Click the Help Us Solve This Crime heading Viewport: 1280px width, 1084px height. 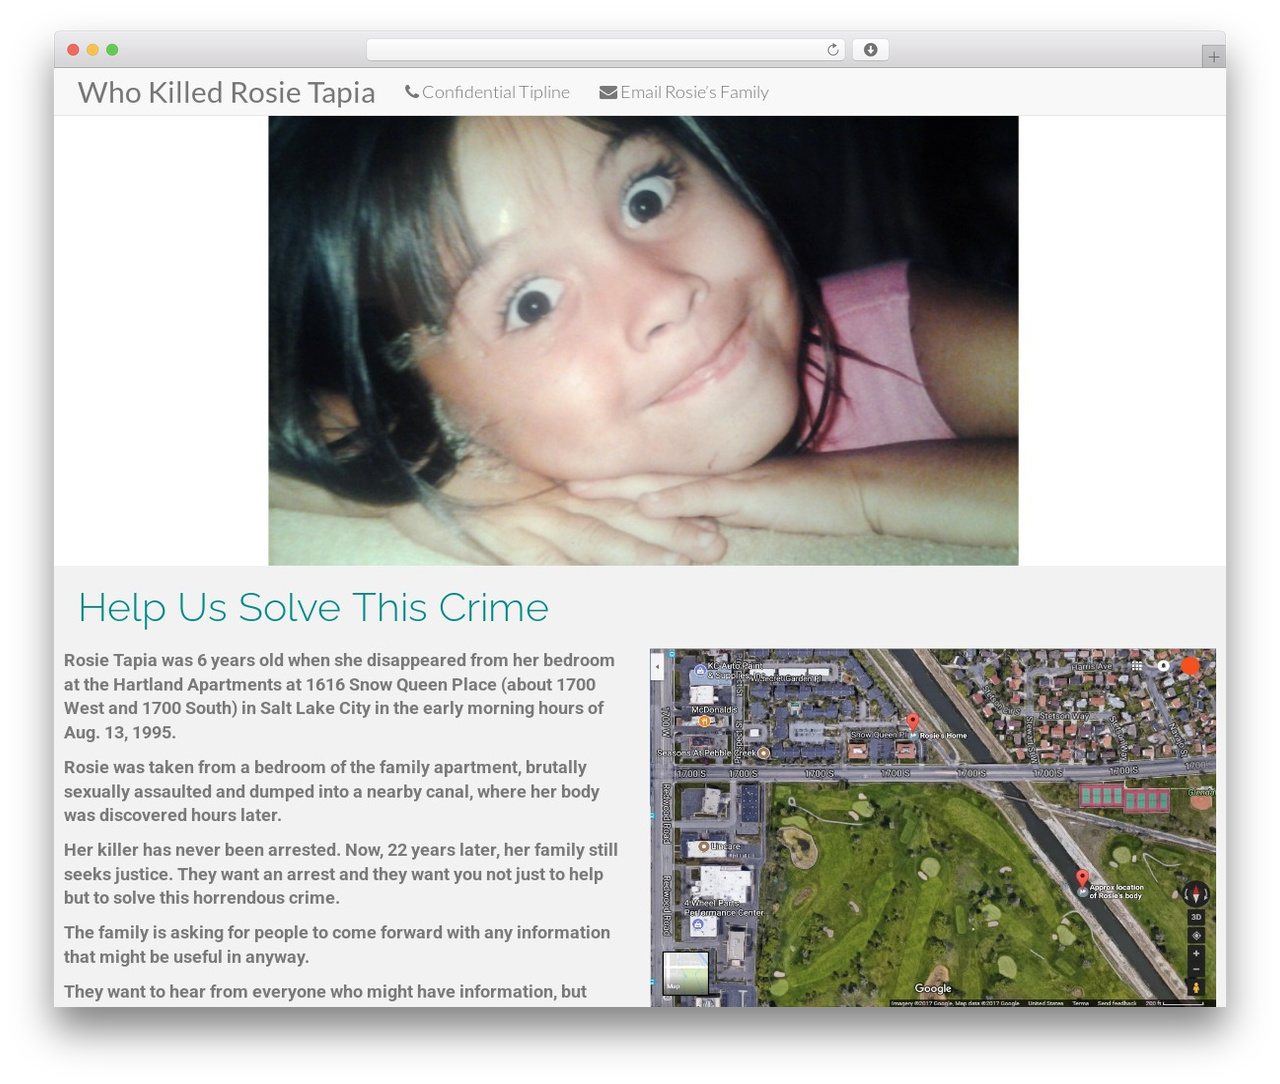[313, 607]
